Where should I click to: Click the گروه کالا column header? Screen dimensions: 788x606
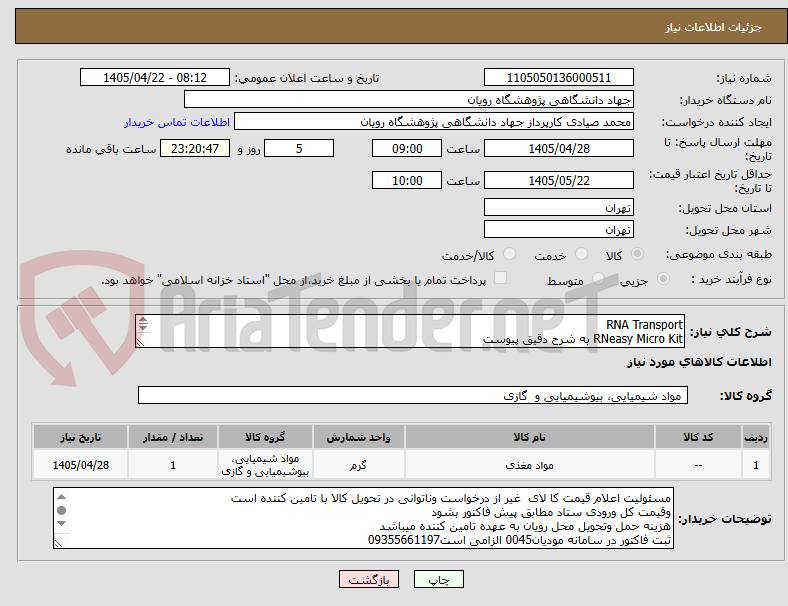click(265, 437)
